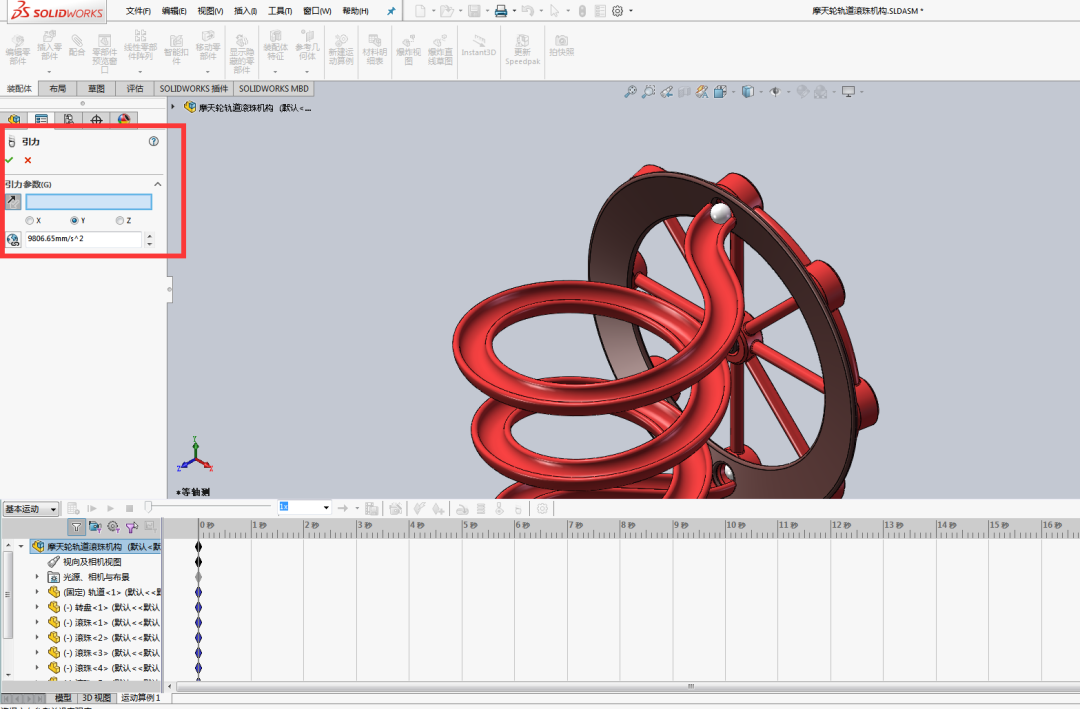Click the 9806.65mm/s^2 gravity value field
The height and width of the screenshot is (709, 1080).
pos(83,238)
